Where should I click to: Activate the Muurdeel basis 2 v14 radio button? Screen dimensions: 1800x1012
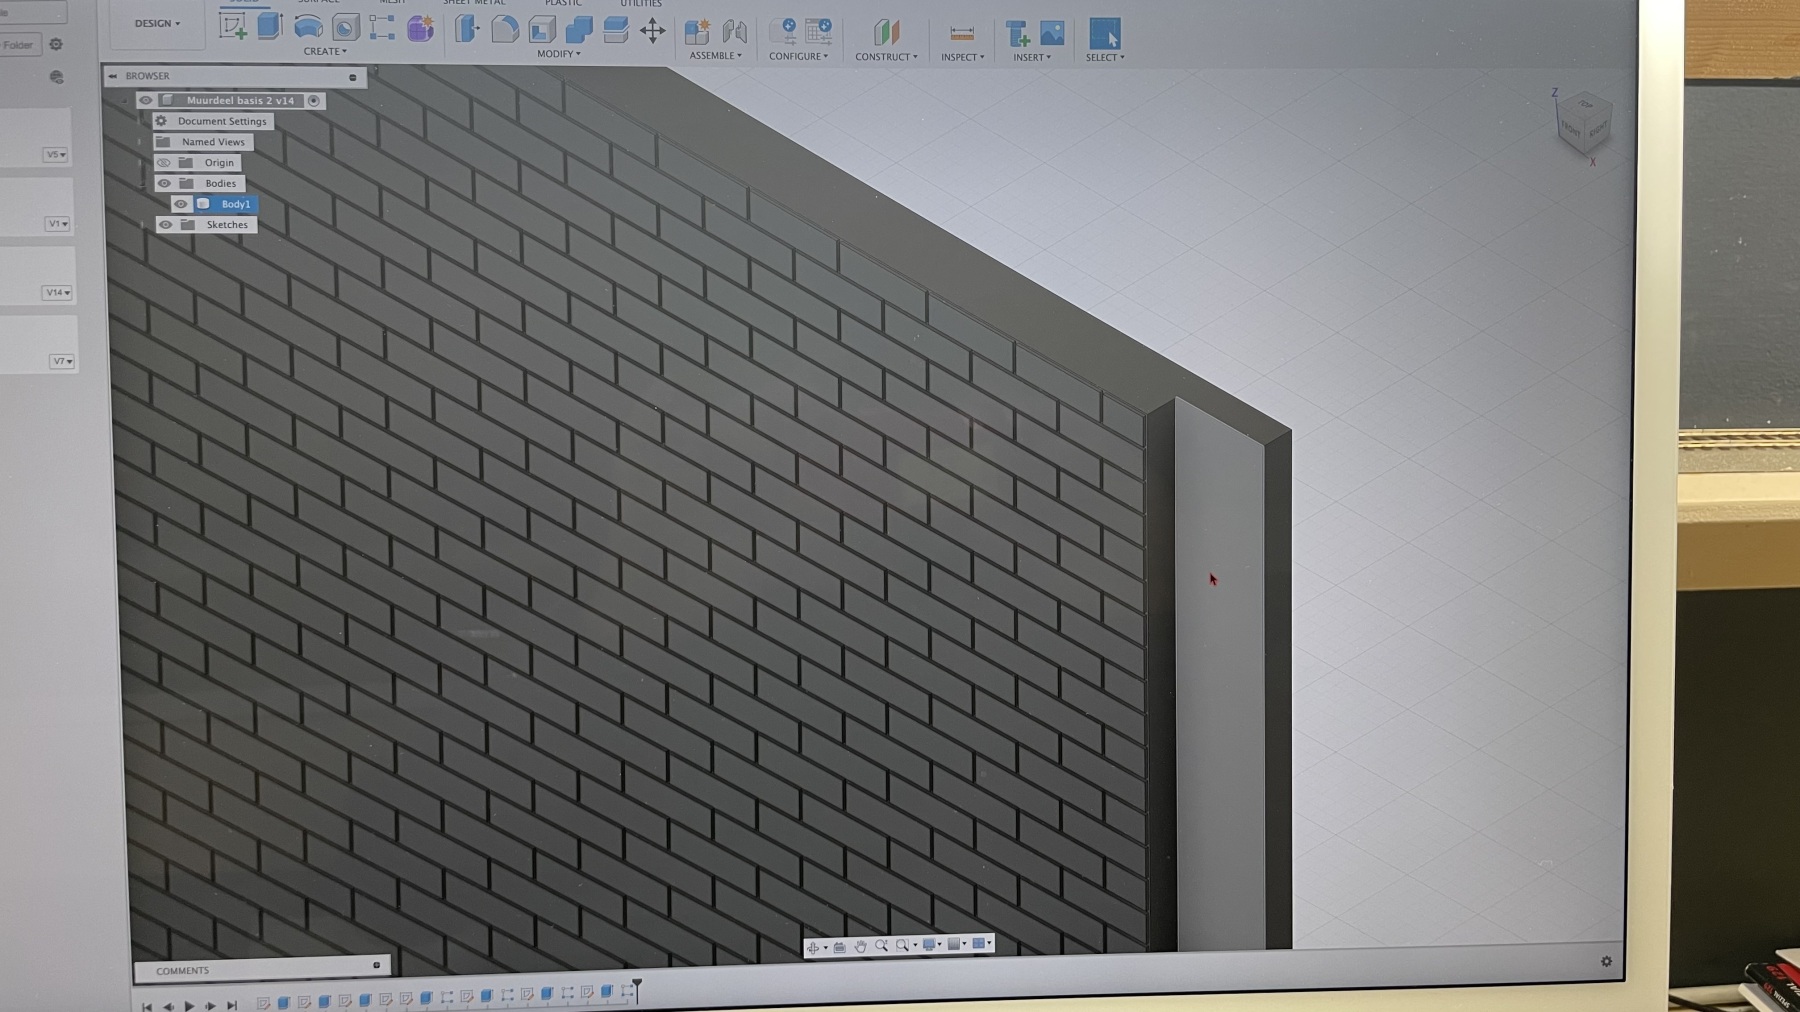pos(314,100)
